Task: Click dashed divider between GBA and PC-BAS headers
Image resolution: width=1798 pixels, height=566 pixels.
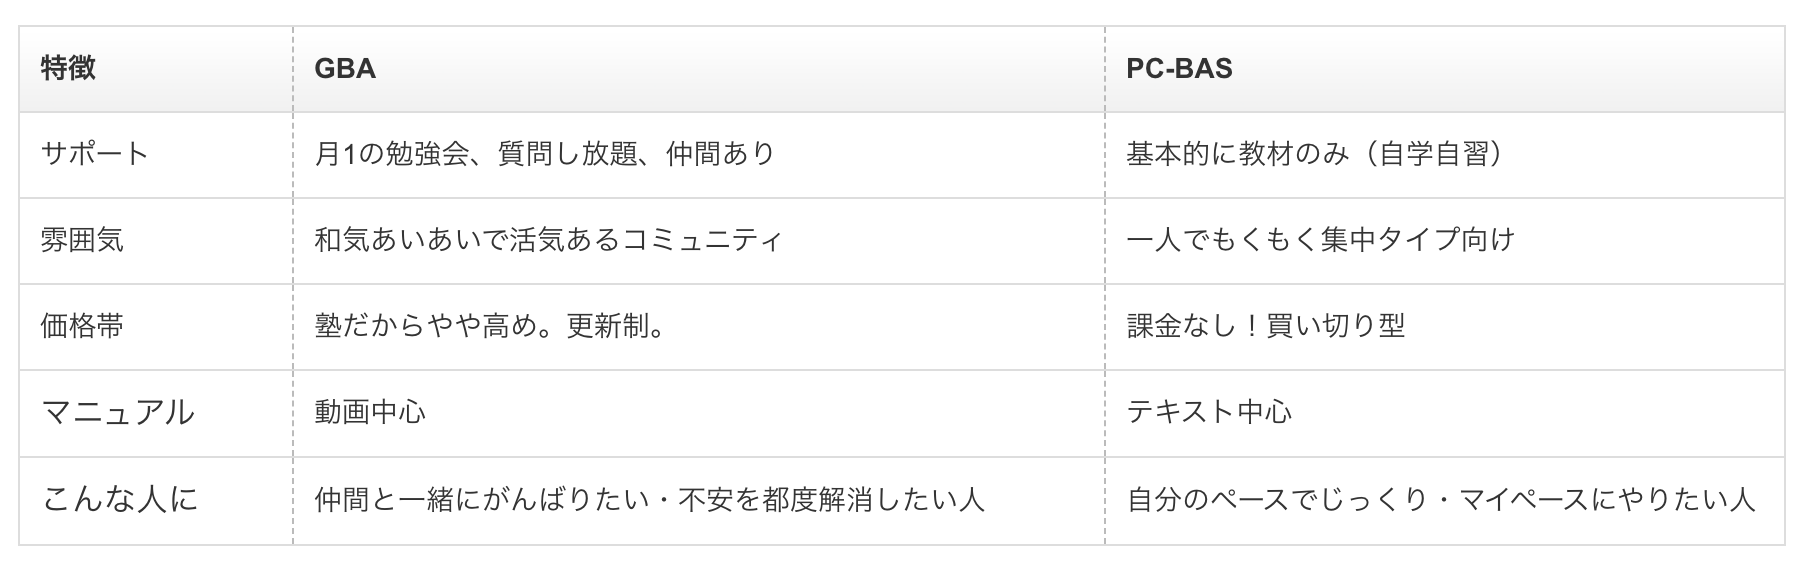Action: (x=1105, y=69)
